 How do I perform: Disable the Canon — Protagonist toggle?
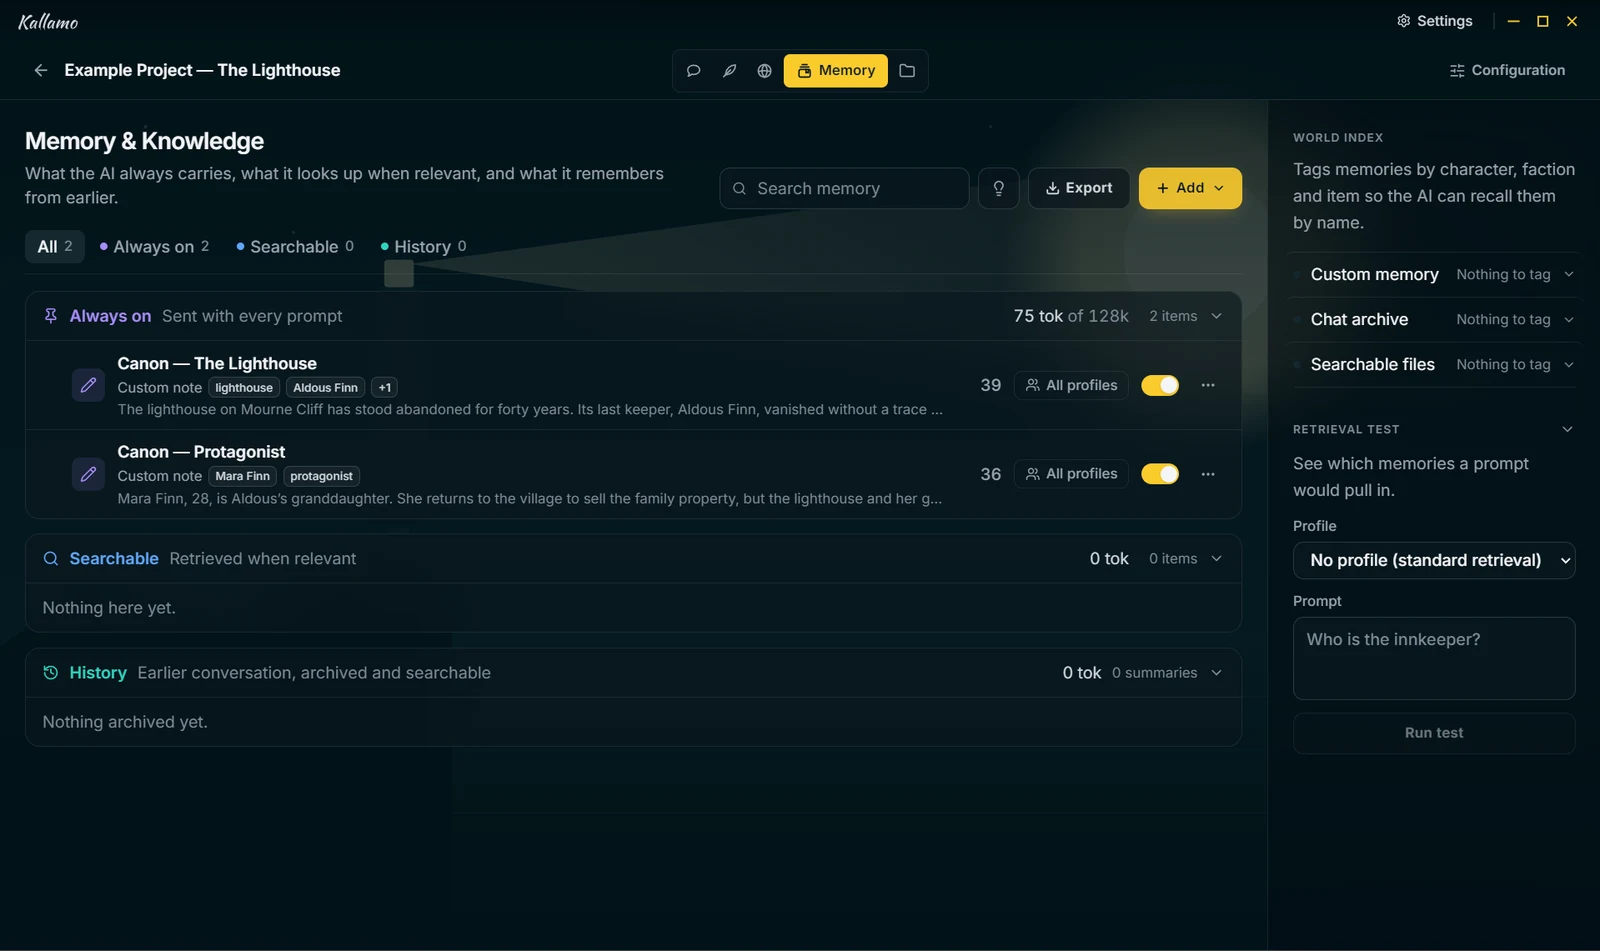tap(1160, 474)
